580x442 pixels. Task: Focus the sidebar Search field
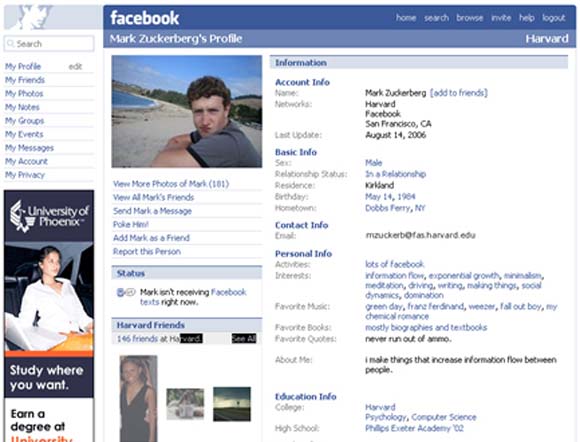tap(49, 44)
